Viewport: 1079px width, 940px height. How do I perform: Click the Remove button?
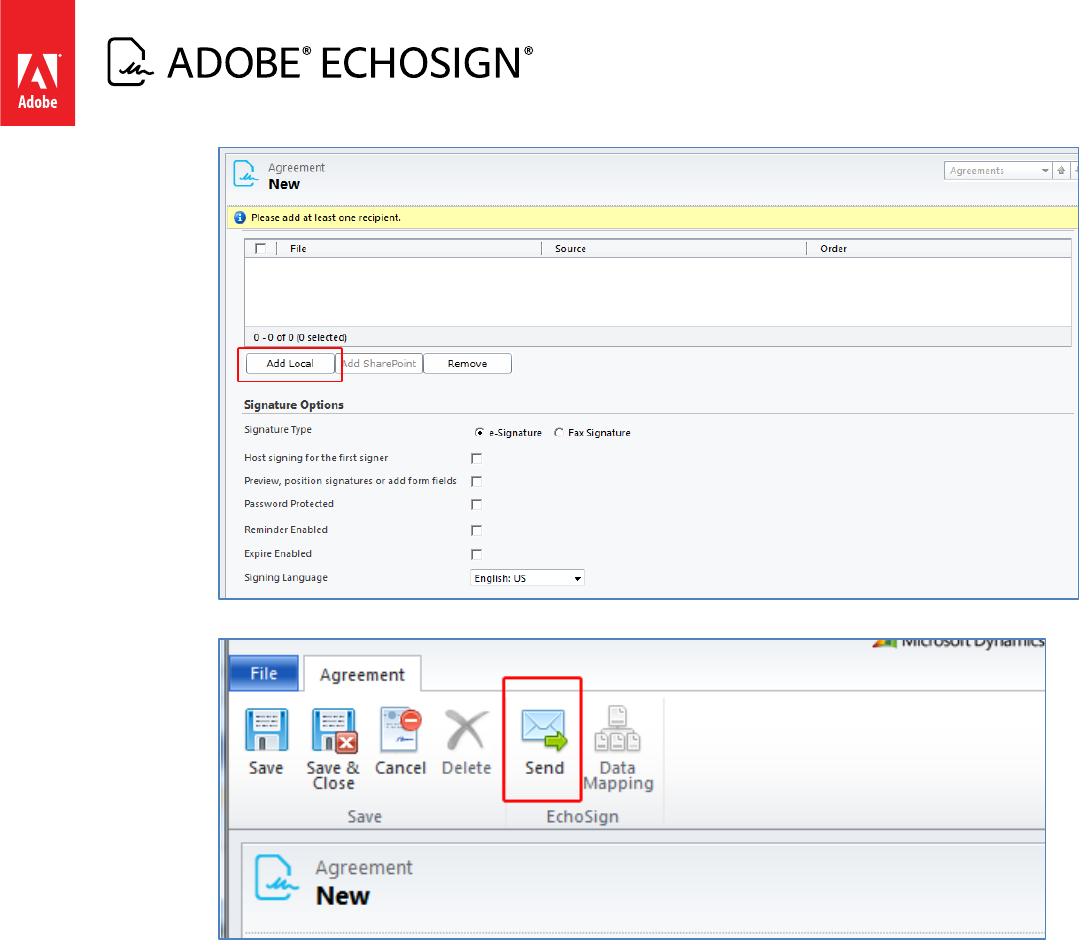coord(467,363)
